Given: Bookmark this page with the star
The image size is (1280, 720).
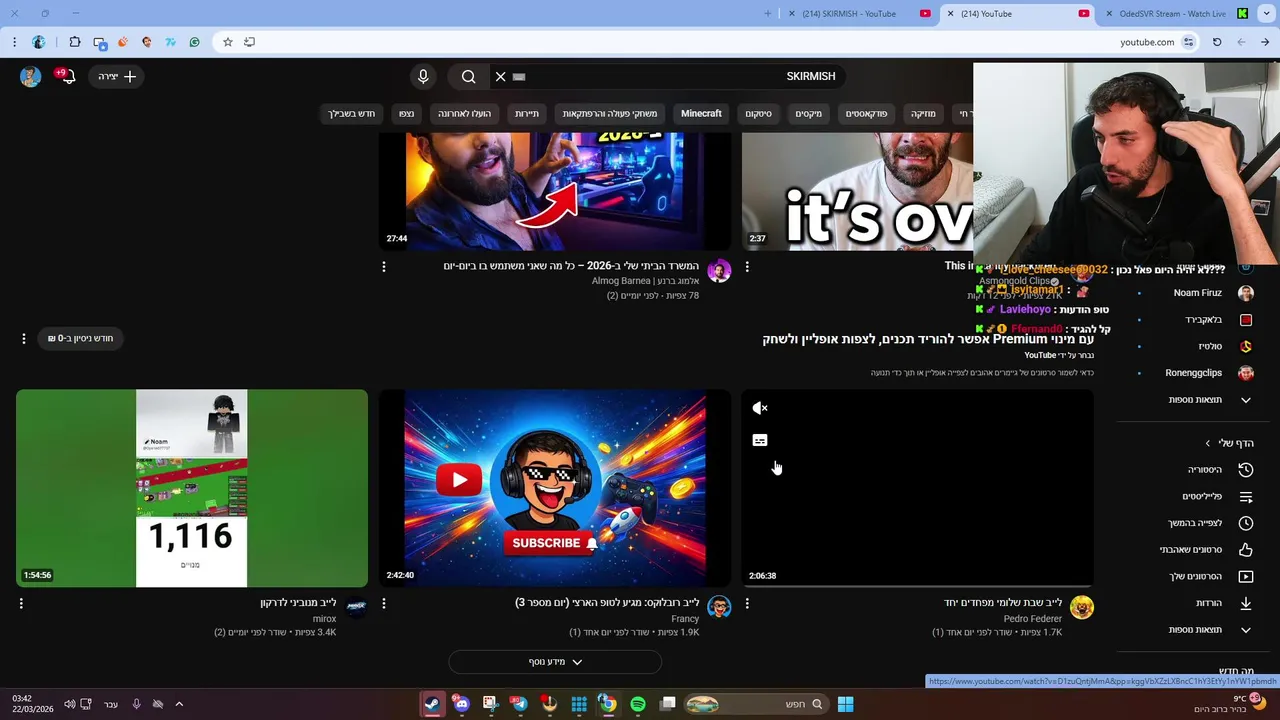Looking at the screenshot, I should pyautogui.click(x=228, y=42).
